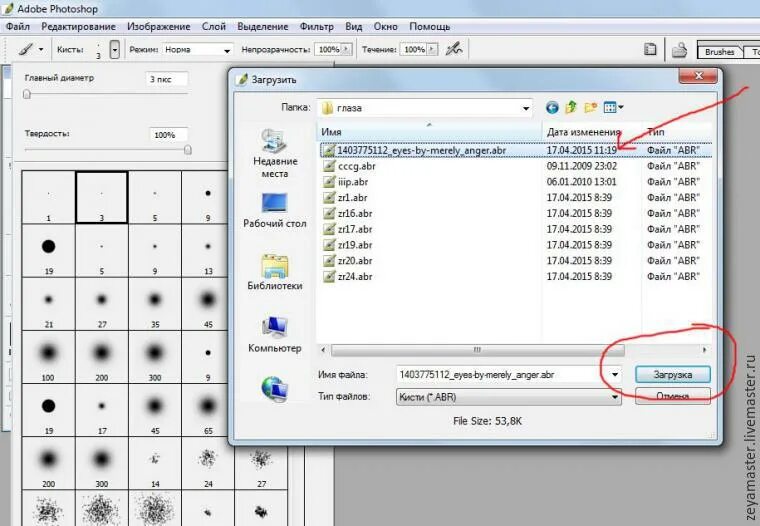760x526 pixels.
Task: Select file zr16.abr
Action: pyautogui.click(x=348, y=213)
